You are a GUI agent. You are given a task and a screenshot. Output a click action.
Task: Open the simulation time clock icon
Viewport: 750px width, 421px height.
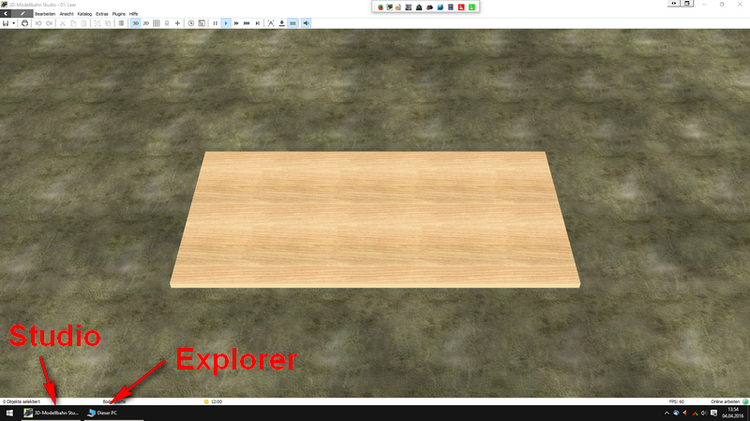point(191,23)
